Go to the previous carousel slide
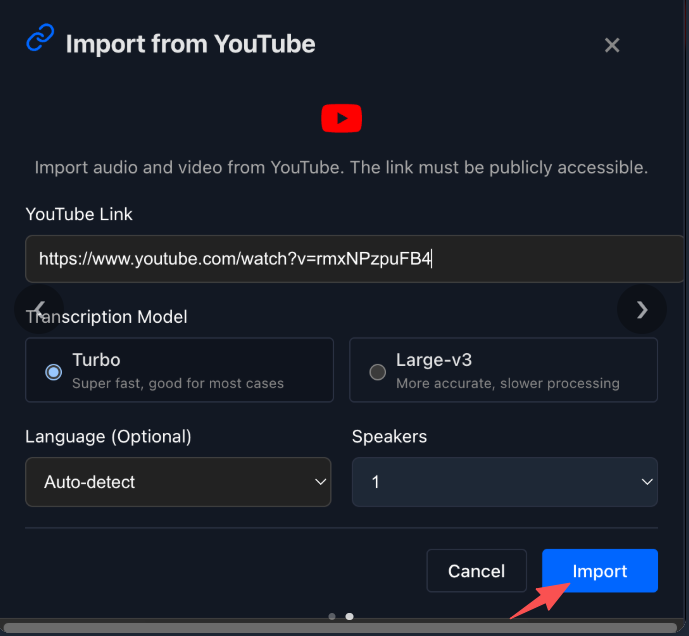This screenshot has width=689, height=636. pyautogui.click(x=39, y=309)
